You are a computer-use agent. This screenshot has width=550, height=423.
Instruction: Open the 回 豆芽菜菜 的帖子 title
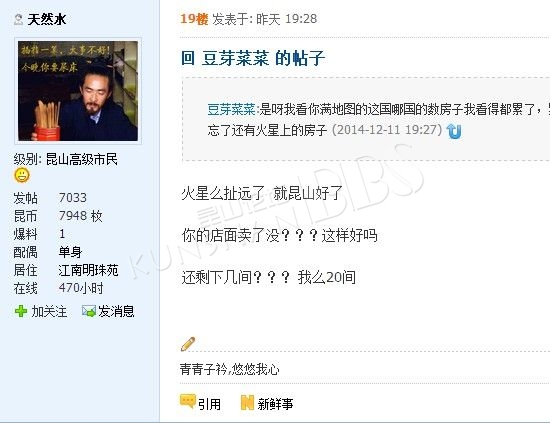point(253,58)
